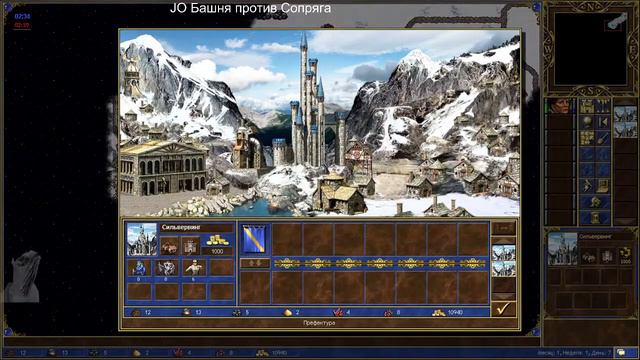Select top town thumbnail in adventure town list
The image size is (640, 360).
(625, 113)
